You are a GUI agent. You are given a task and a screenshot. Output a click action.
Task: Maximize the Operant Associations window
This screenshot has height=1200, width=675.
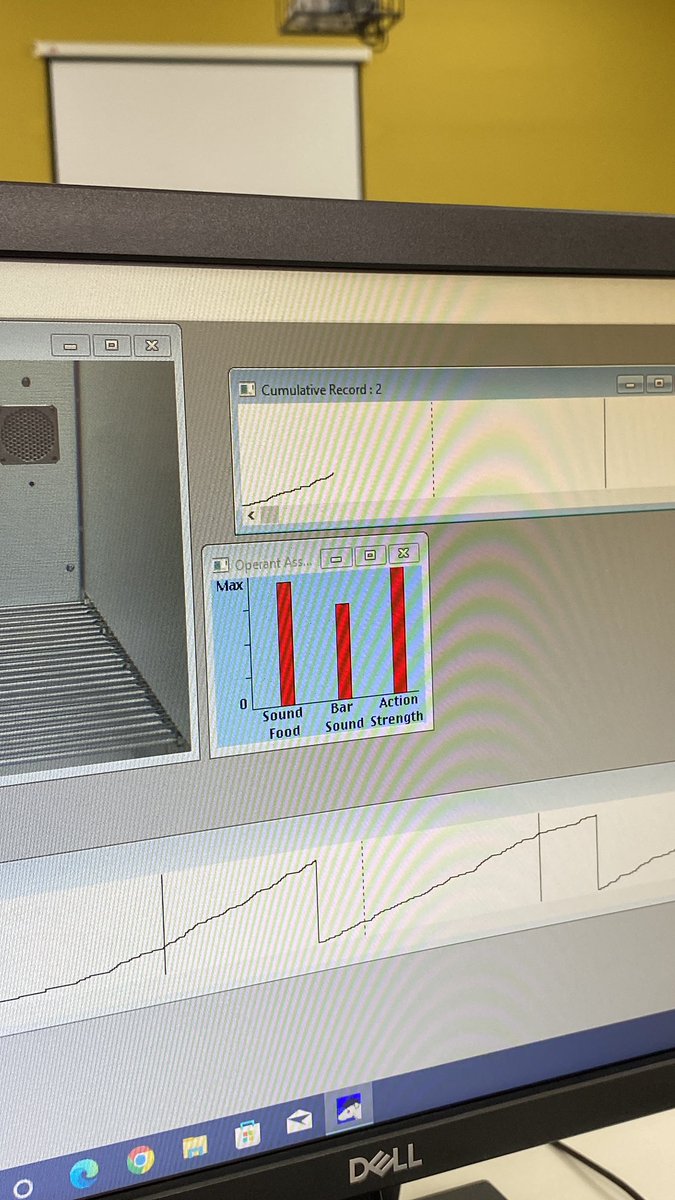tap(369, 555)
